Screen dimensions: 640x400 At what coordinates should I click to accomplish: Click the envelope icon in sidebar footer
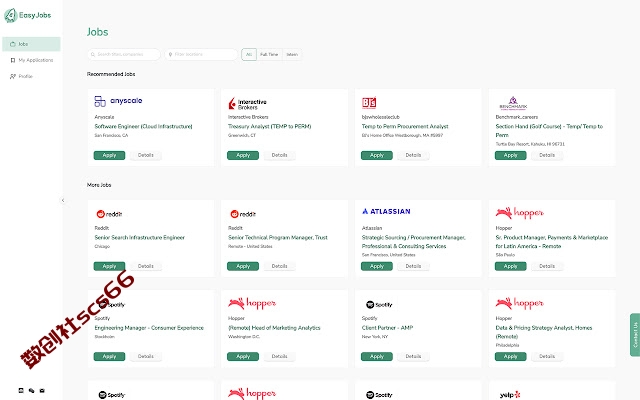point(42,391)
